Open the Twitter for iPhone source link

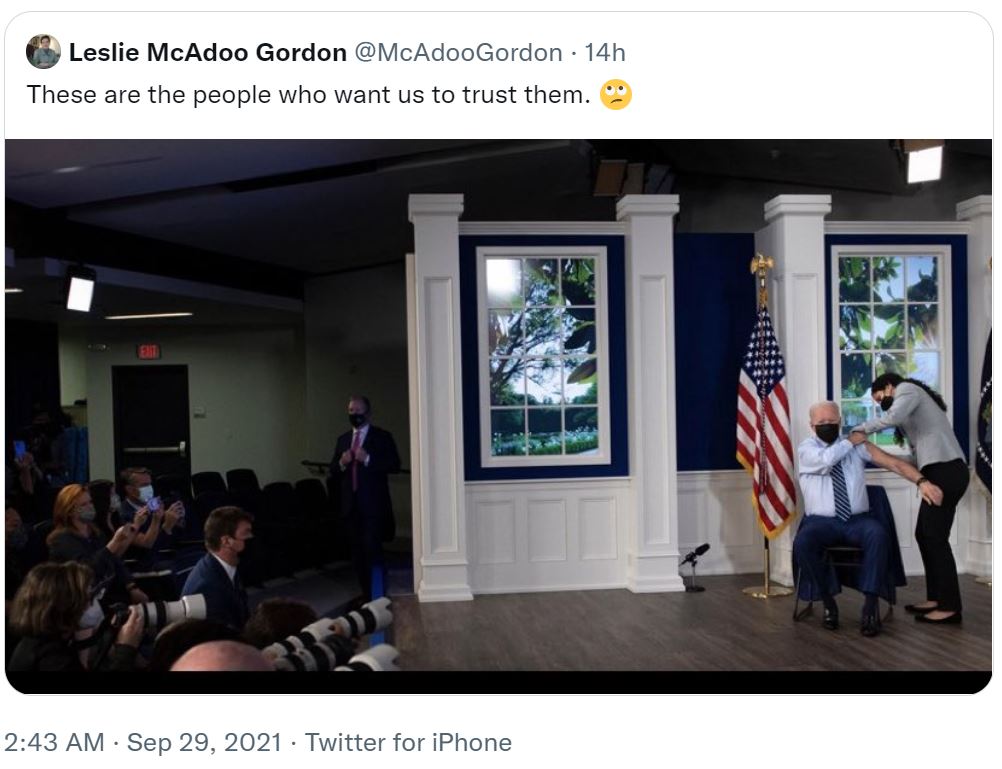(408, 743)
